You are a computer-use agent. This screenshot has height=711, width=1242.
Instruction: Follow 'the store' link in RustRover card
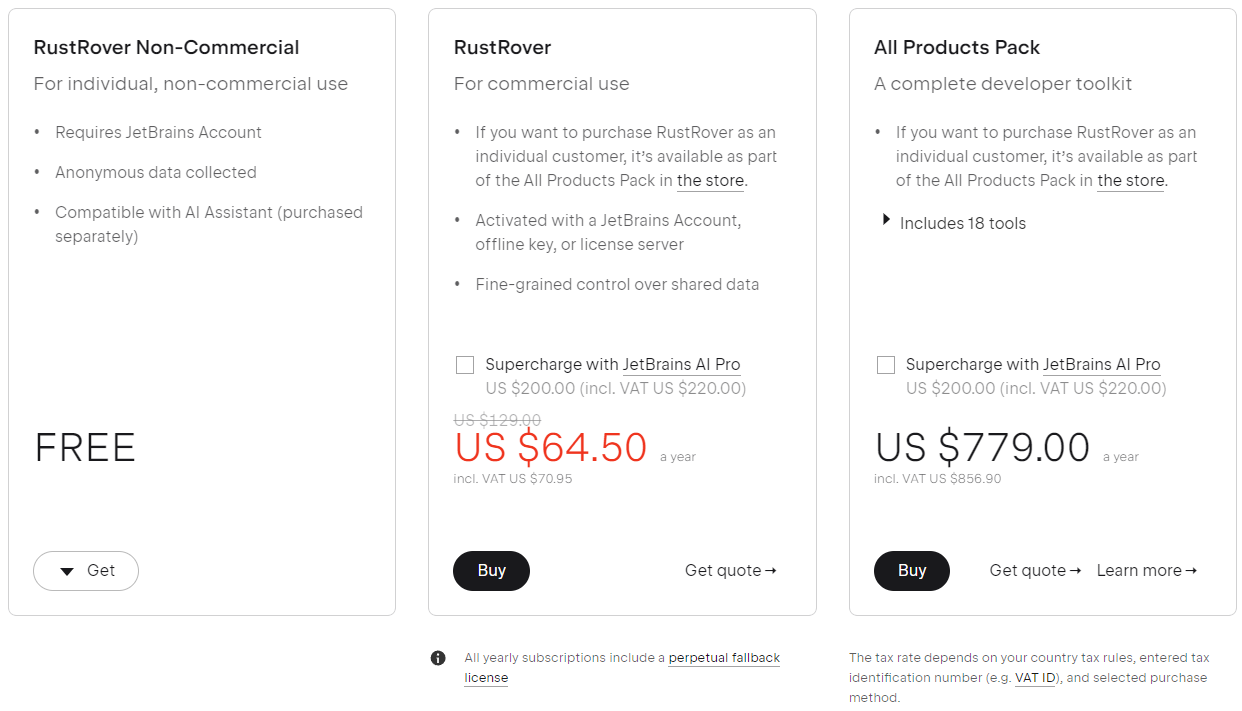point(710,181)
